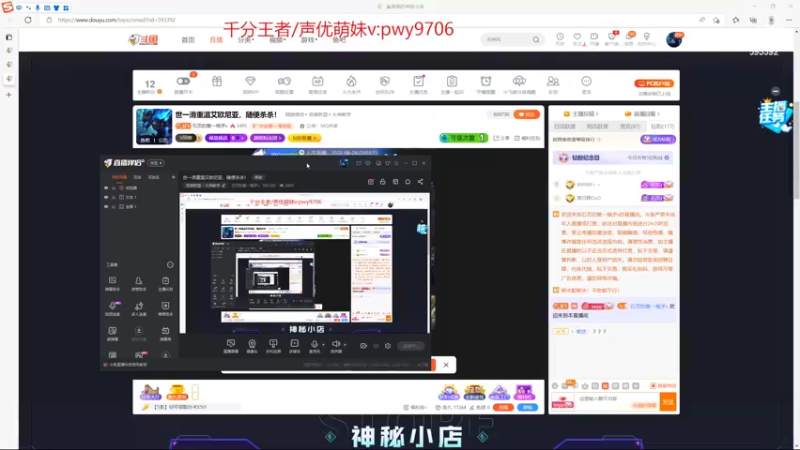Expand 直播回看 in the right panel
This screenshot has height=450, width=800.
[x=642, y=114]
